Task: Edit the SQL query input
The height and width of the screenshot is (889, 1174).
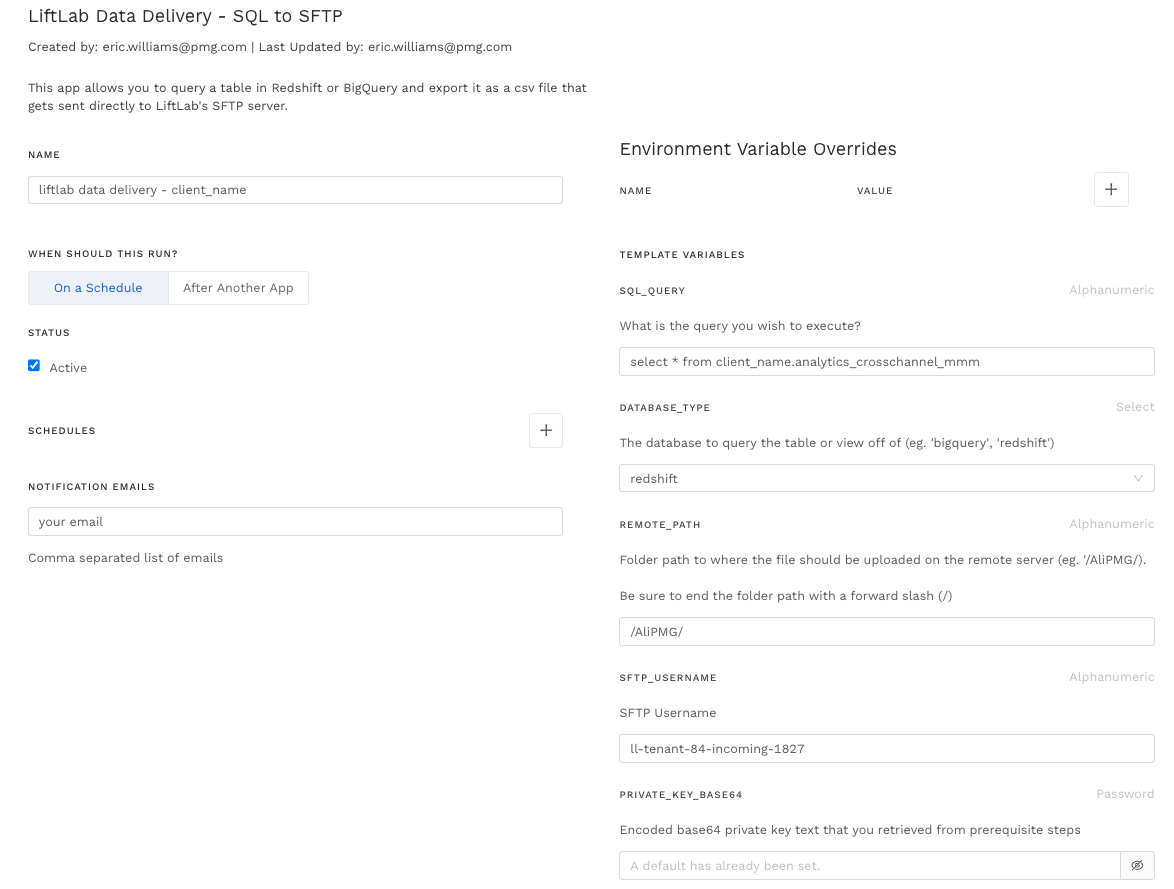Action: pos(886,362)
